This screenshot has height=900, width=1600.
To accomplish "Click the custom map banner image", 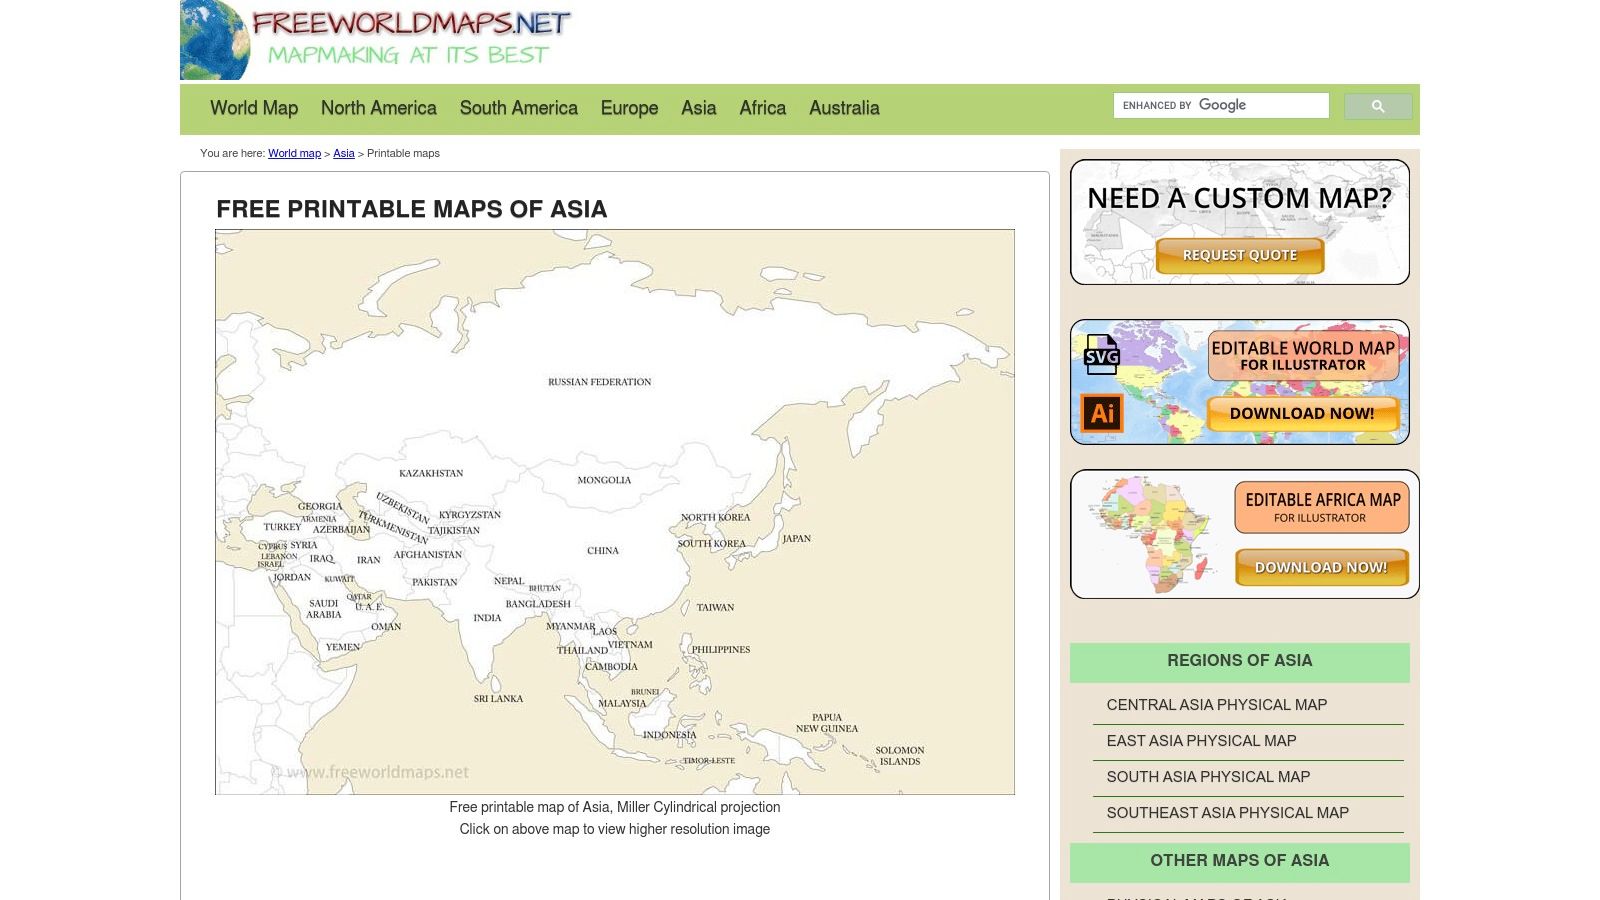I will pyautogui.click(x=1240, y=220).
